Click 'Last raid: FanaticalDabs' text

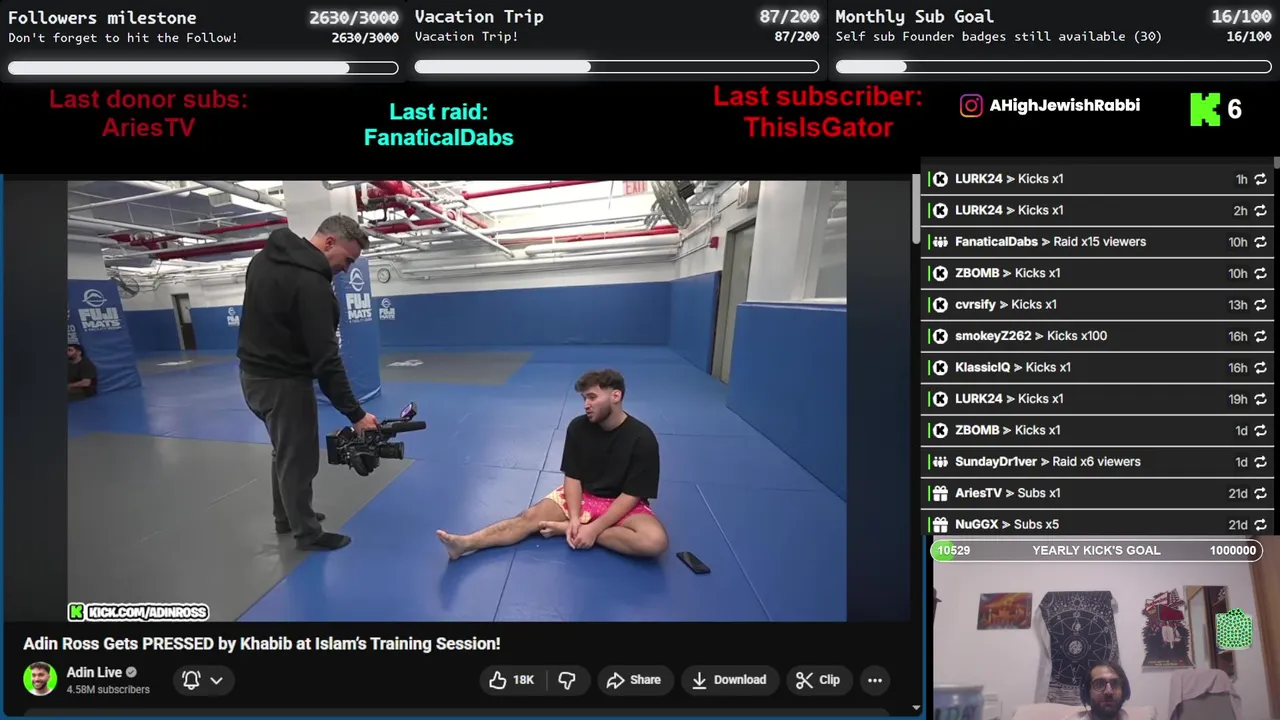438,125
